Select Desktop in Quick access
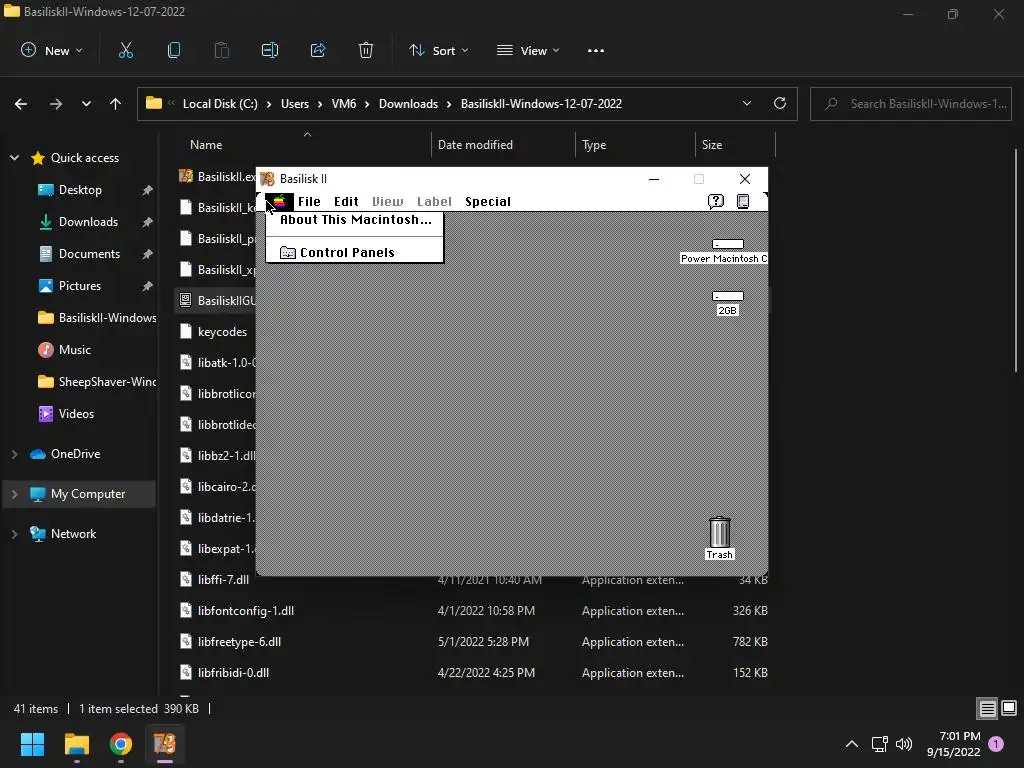The image size is (1024, 768). [80, 190]
